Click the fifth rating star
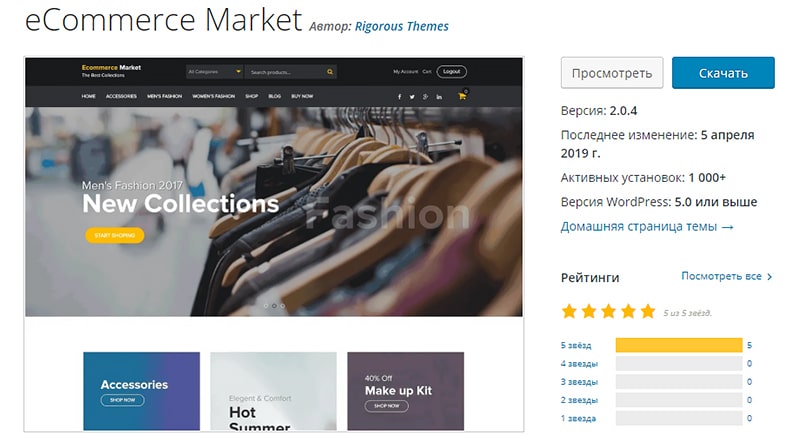The height and width of the screenshot is (437, 800). click(648, 311)
